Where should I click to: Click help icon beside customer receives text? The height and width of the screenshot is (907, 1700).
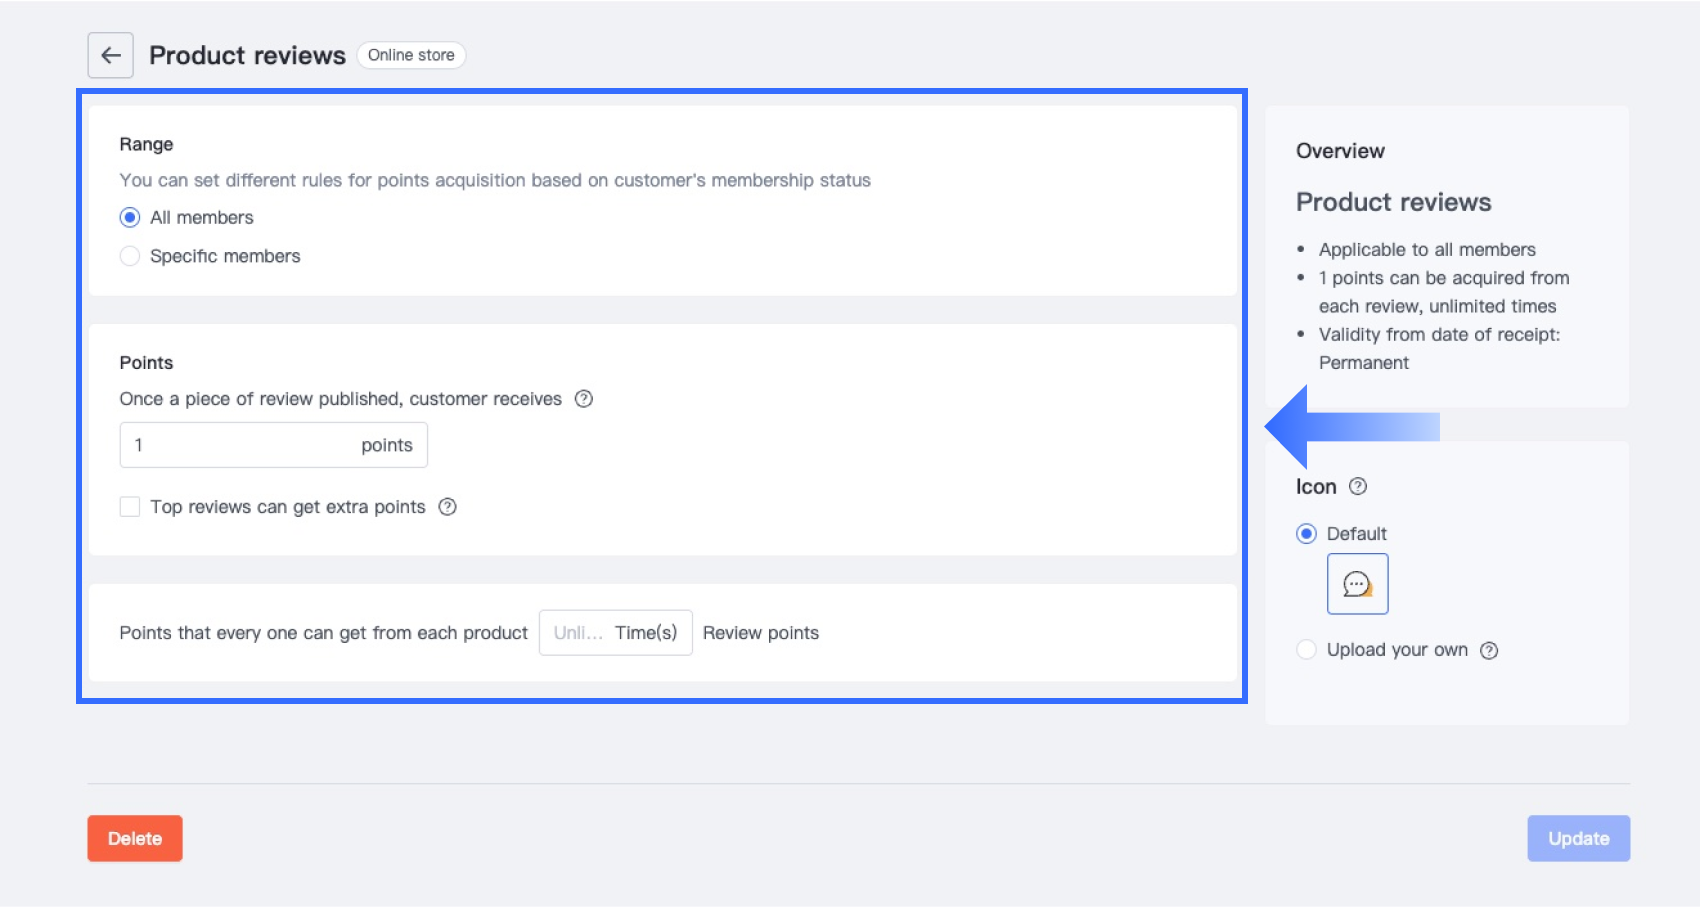pyautogui.click(x=584, y=399)
